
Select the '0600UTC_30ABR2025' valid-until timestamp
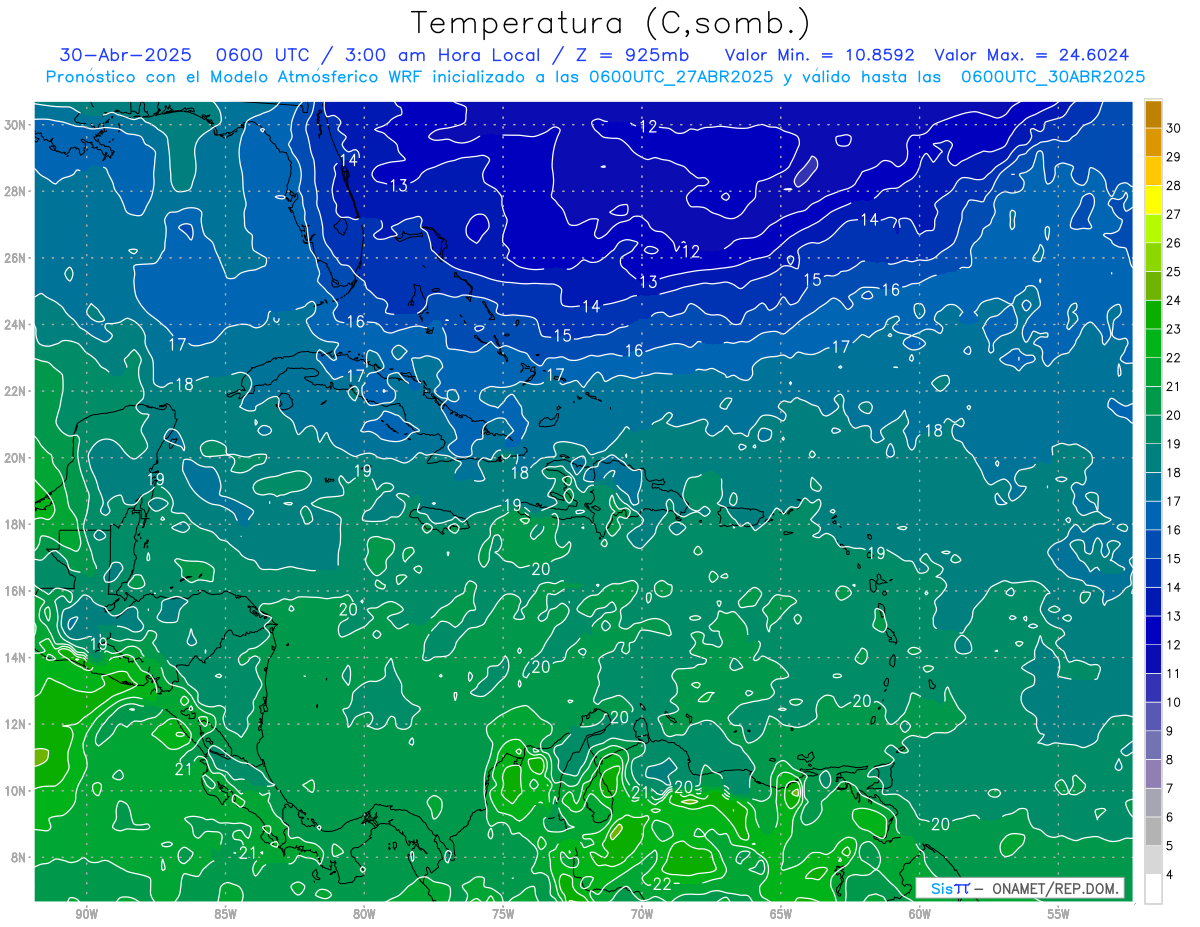[1053, 76]
